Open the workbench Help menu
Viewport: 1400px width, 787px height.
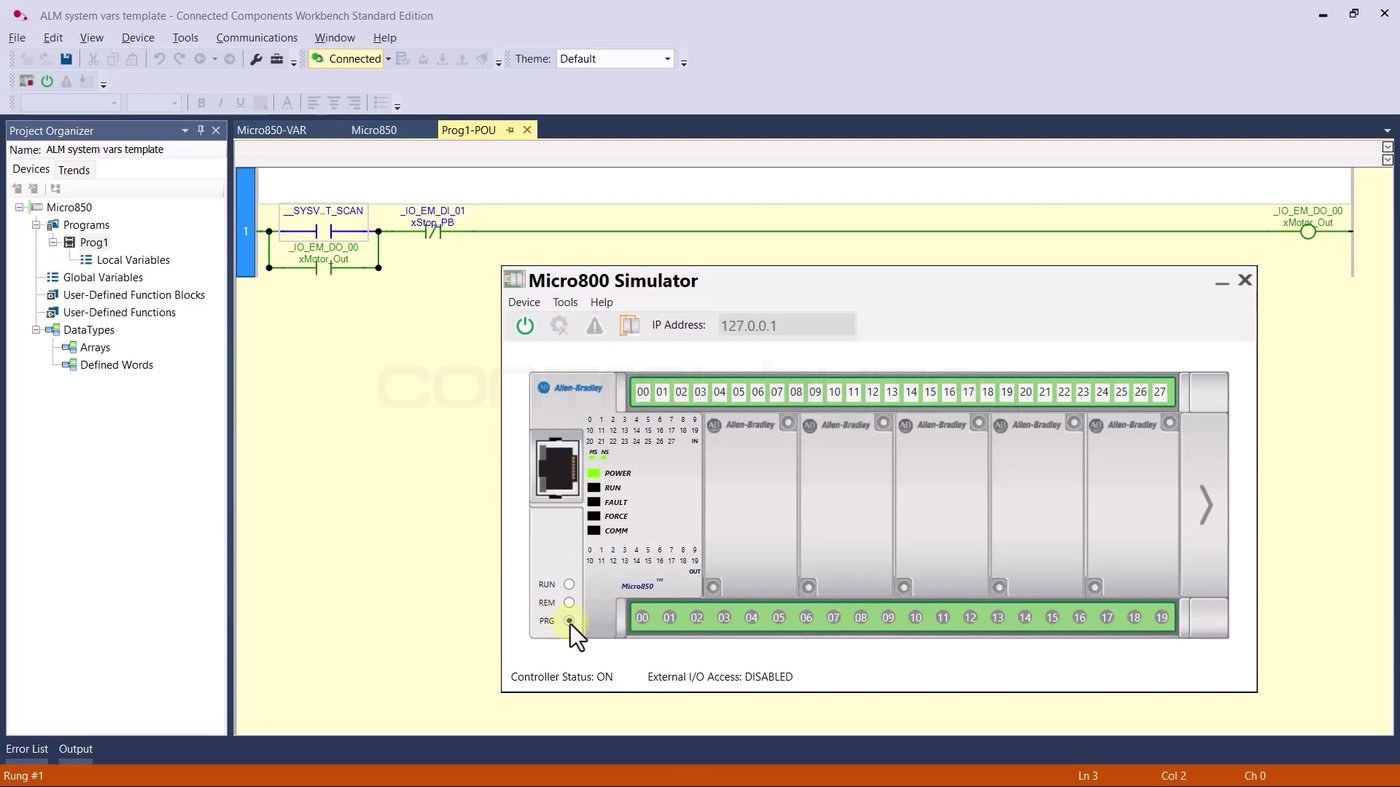click(385, 38)
